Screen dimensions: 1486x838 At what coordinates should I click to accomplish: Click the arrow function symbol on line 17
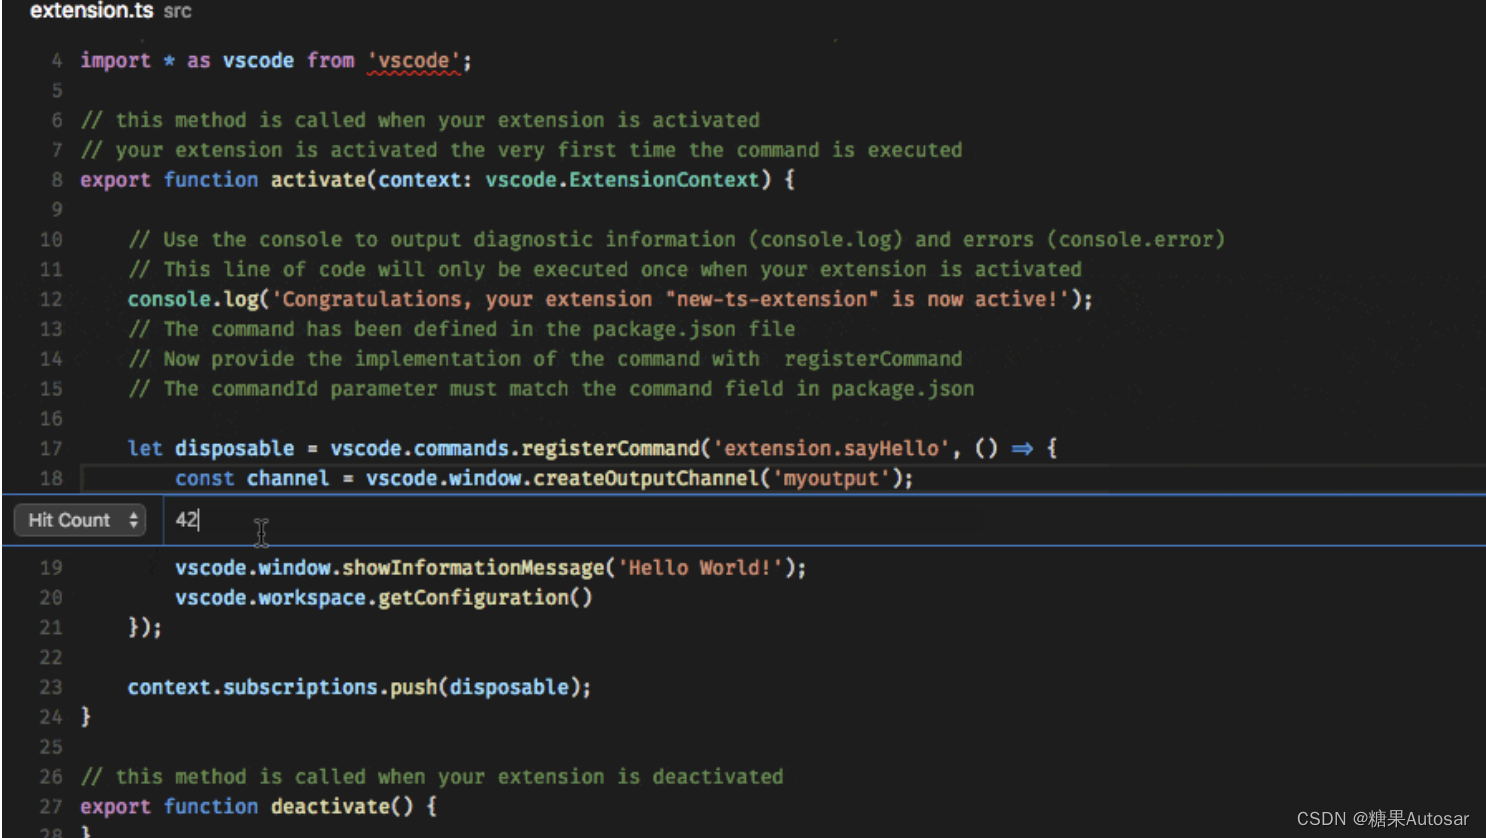[x=1022, y=449]
